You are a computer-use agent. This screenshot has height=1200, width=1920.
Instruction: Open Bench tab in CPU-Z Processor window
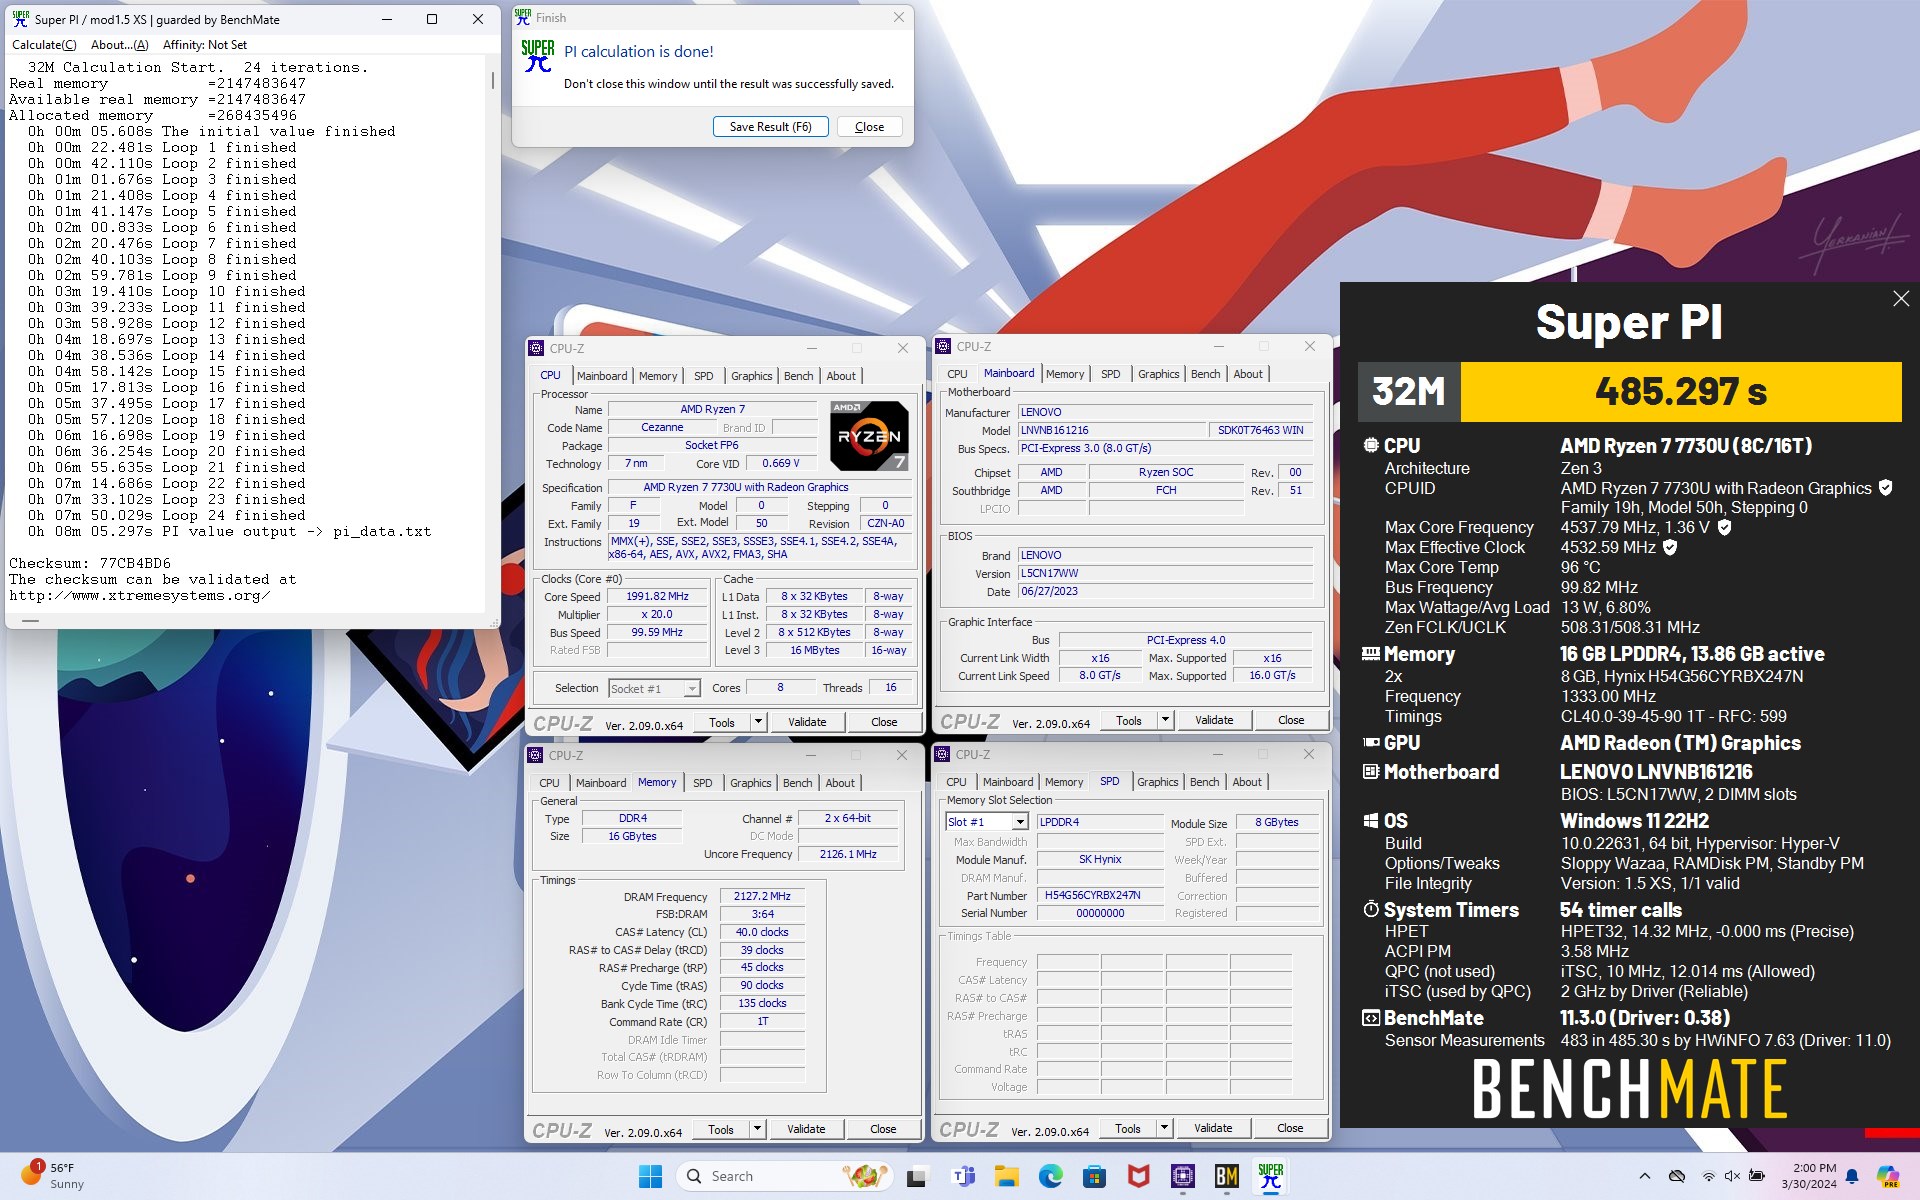pyautogui.click(x=798, y=376)
